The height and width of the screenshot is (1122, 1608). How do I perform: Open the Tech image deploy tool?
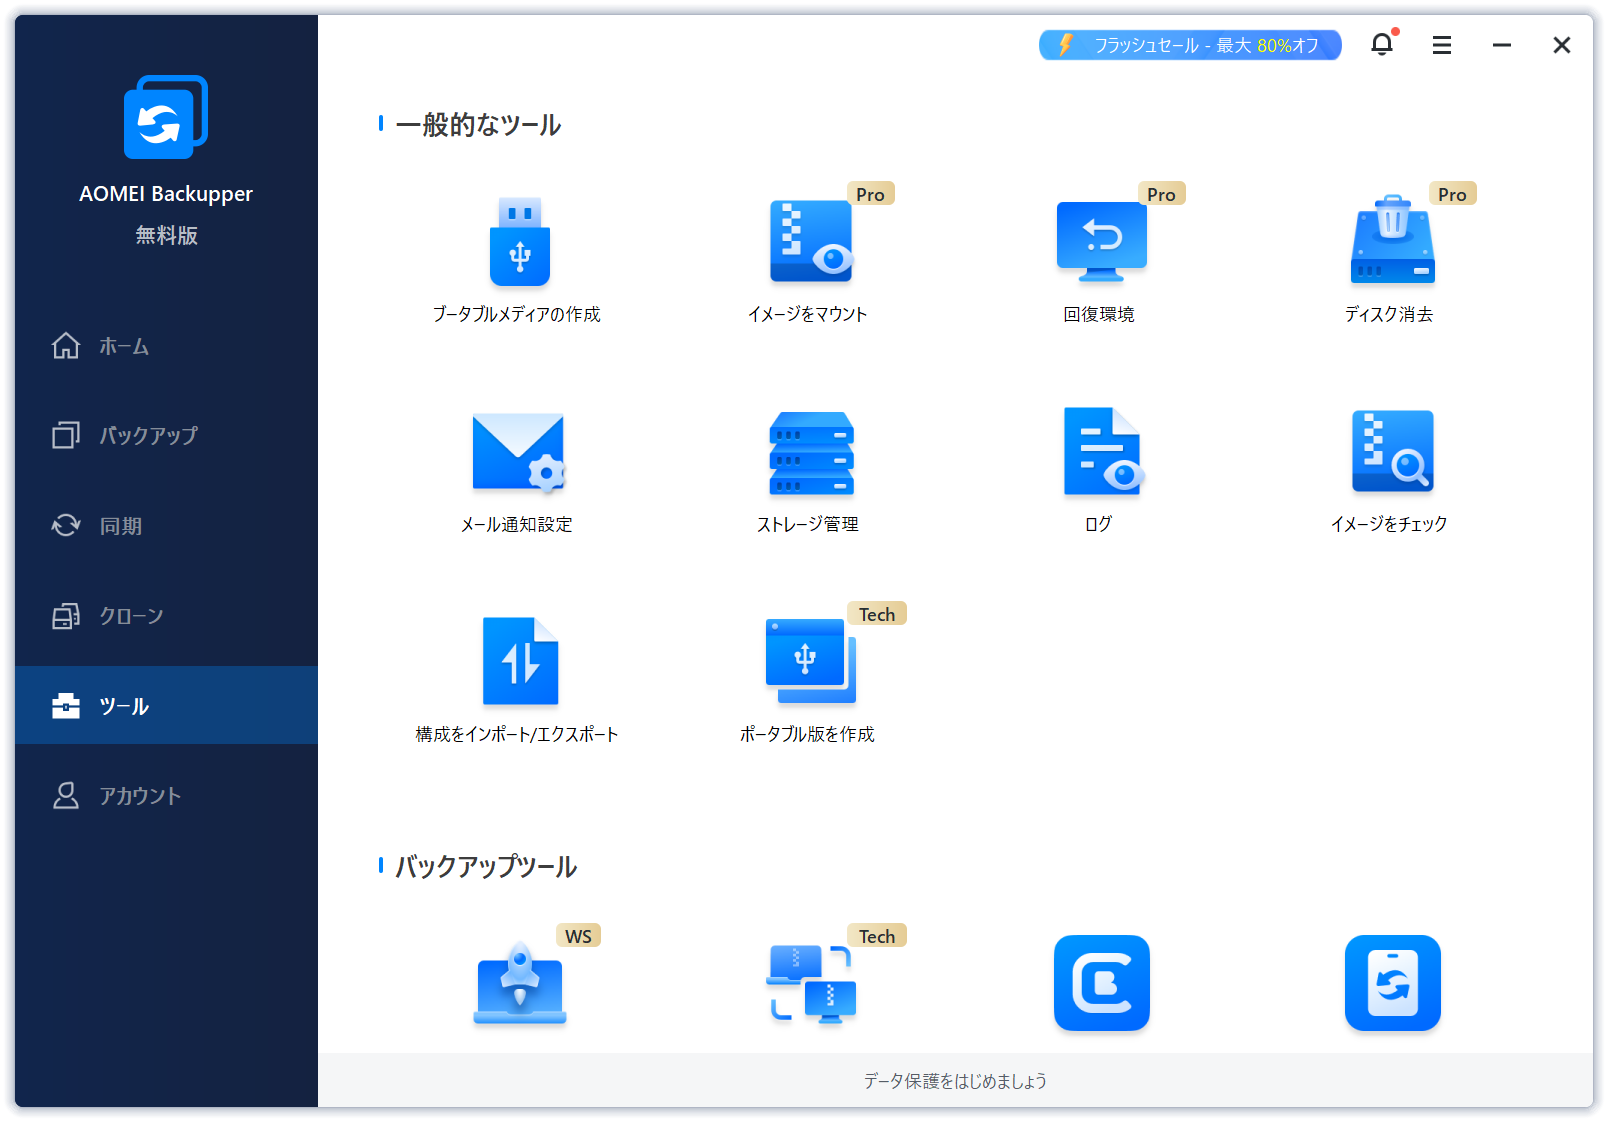[809, 985]
